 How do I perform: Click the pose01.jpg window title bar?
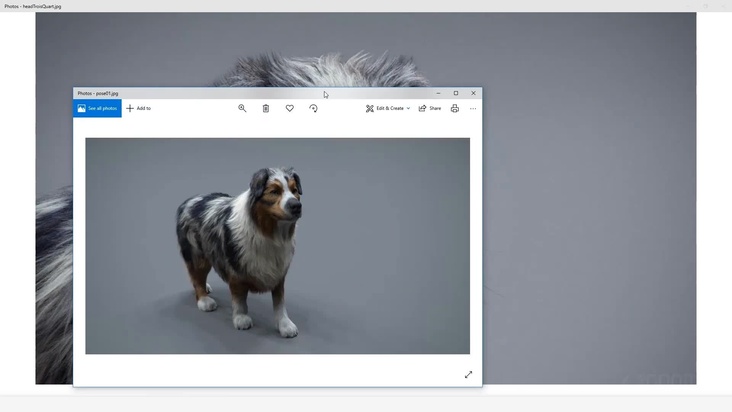click(x=250, y=93)
